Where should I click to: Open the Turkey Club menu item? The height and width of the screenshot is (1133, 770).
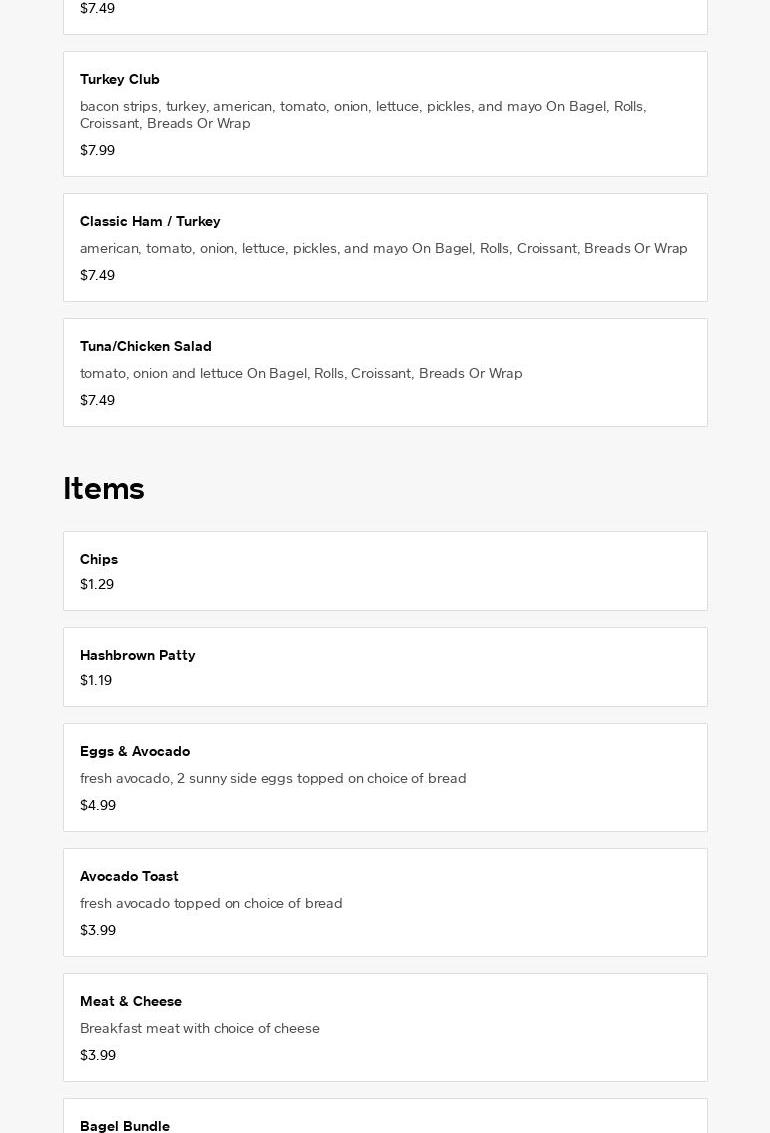click(x=120, y=79)
